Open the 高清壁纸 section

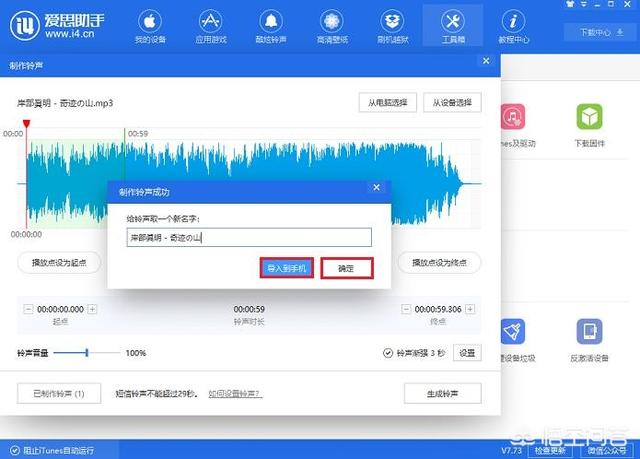tap(332, 27)
